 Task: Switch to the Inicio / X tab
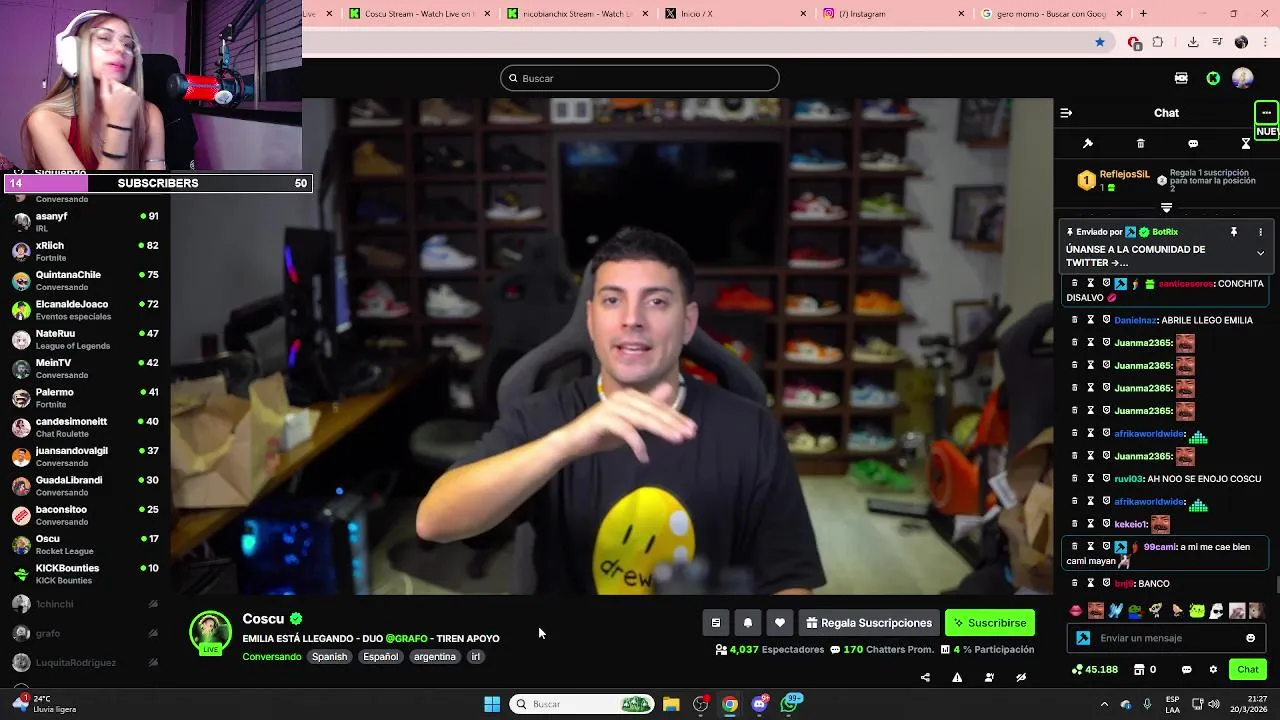[735, 14]
